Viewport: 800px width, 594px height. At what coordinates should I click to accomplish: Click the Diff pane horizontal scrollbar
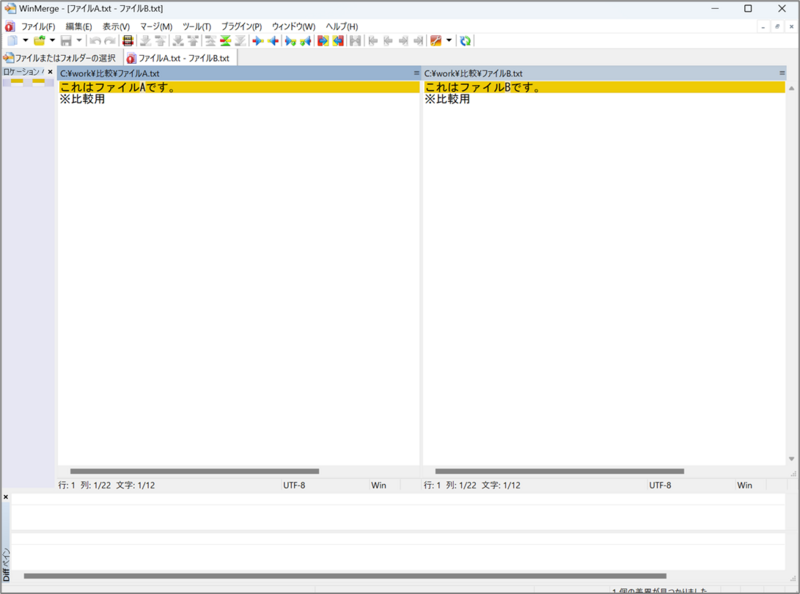(x=345, y=576)
